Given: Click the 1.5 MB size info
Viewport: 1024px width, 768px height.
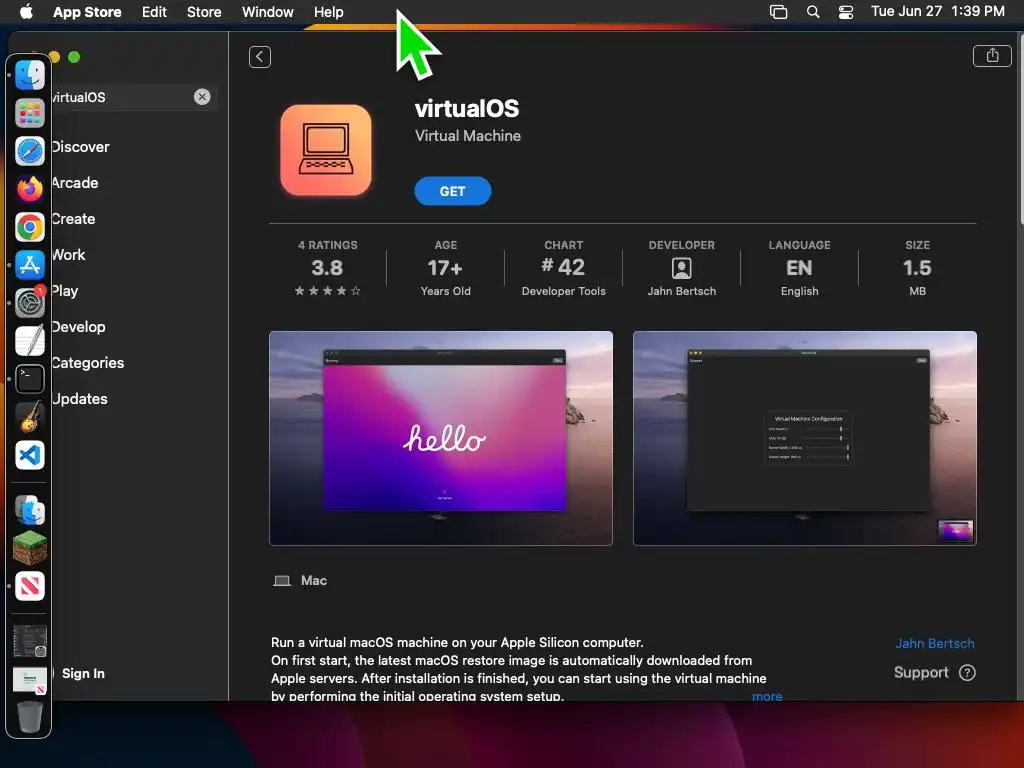Looking at the screenshot, I should pyautogui.click(x=917, y=268).
